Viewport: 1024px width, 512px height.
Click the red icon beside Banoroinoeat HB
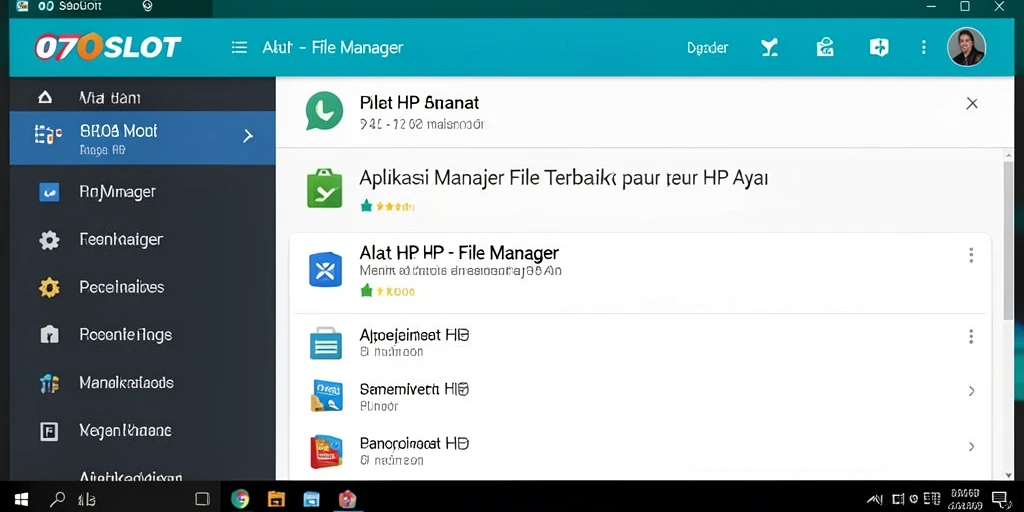coord(326,451)
